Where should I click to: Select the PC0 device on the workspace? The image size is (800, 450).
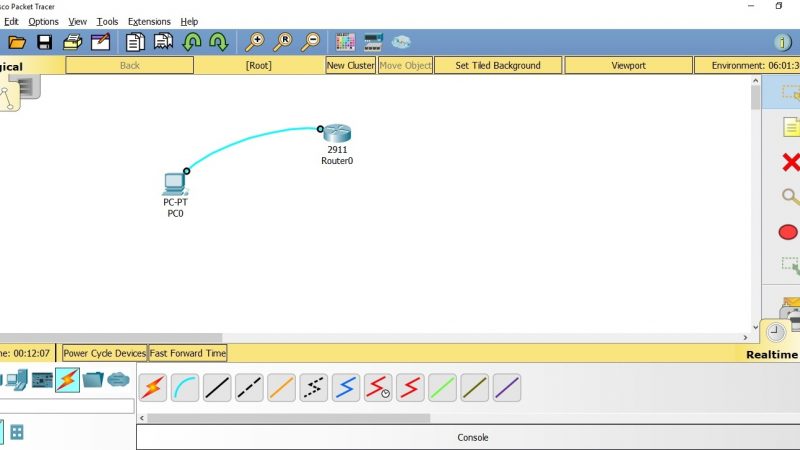pos(175,184)
